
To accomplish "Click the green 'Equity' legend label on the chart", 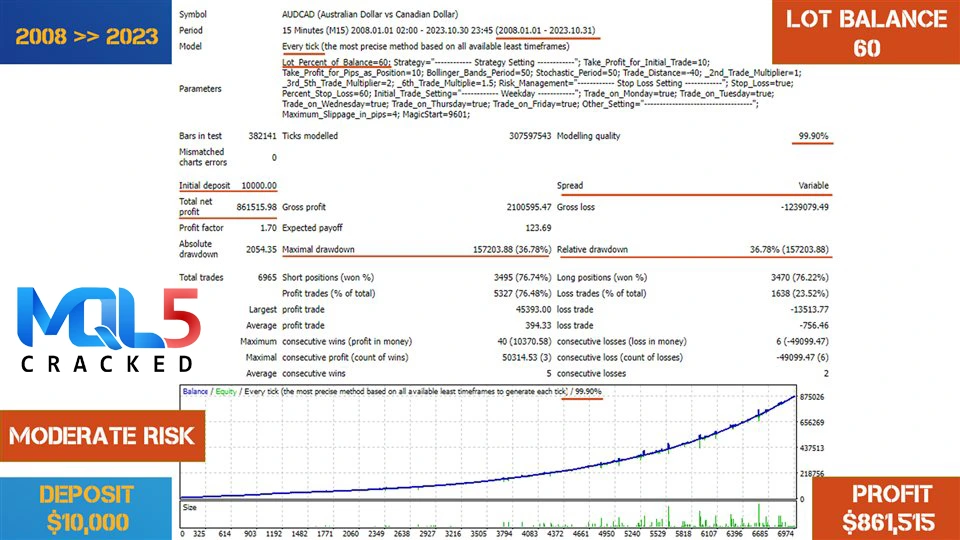I will 226,391.
